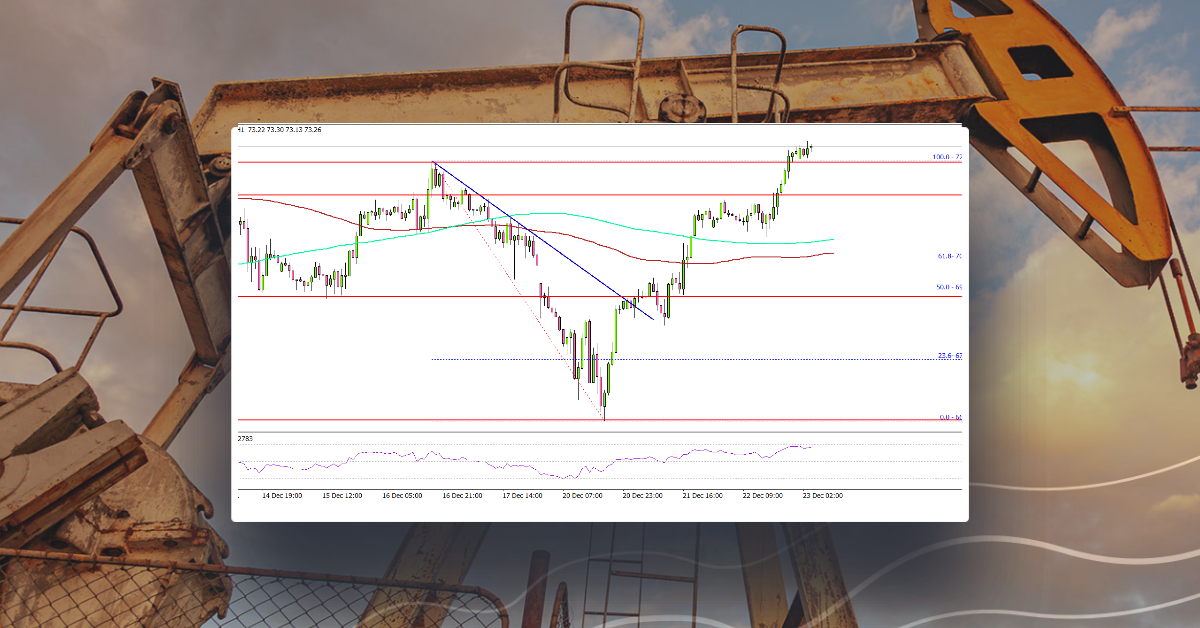The width and height of the screenshot is (1200, 628).
Task: Click the indicator subwindow separator line
Action: [600, 430]
